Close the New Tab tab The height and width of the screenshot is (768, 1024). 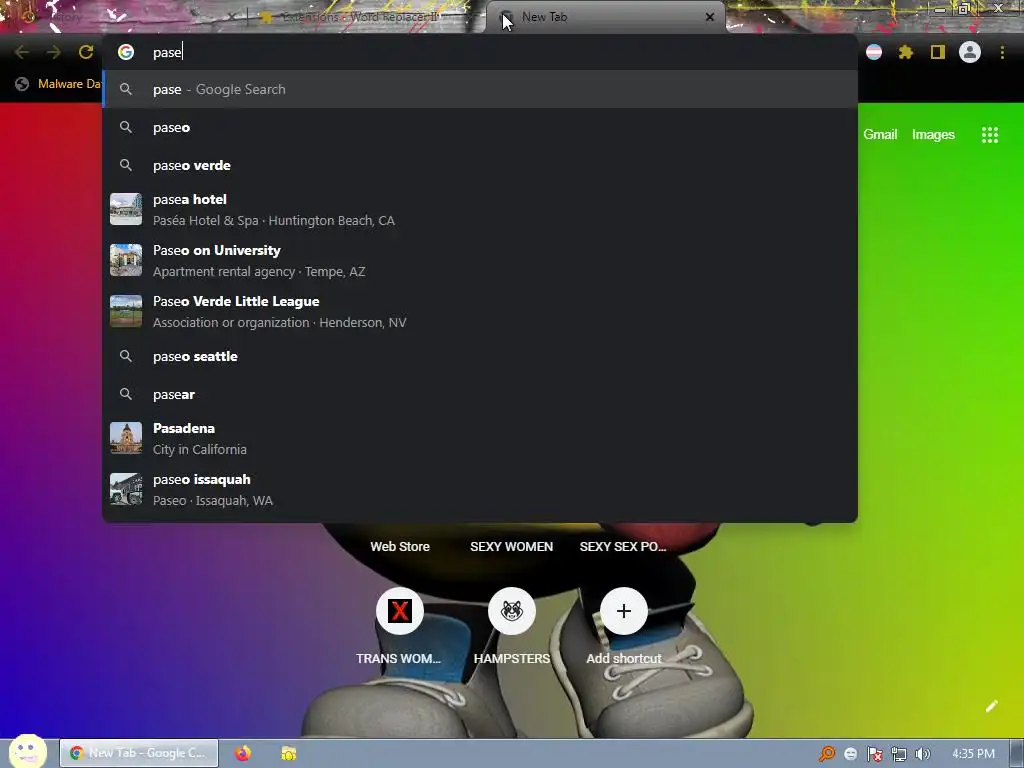710,17
